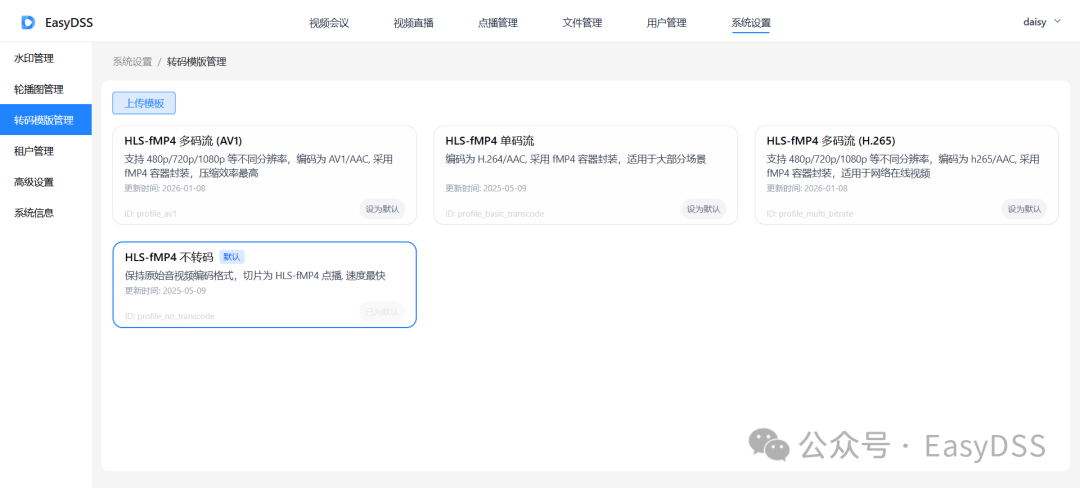Viewport: 1080px width, 489px height.
Task: Open the 文件管理 menu item
Action: (582, 23)
